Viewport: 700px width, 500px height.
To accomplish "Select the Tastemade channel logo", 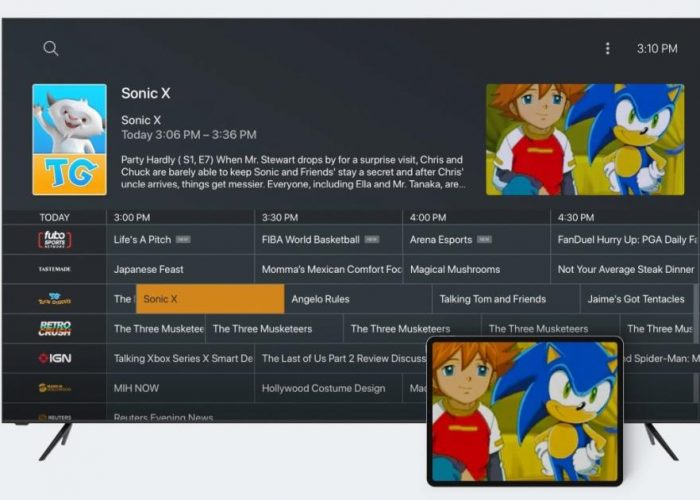I will (x=54, y=269).
